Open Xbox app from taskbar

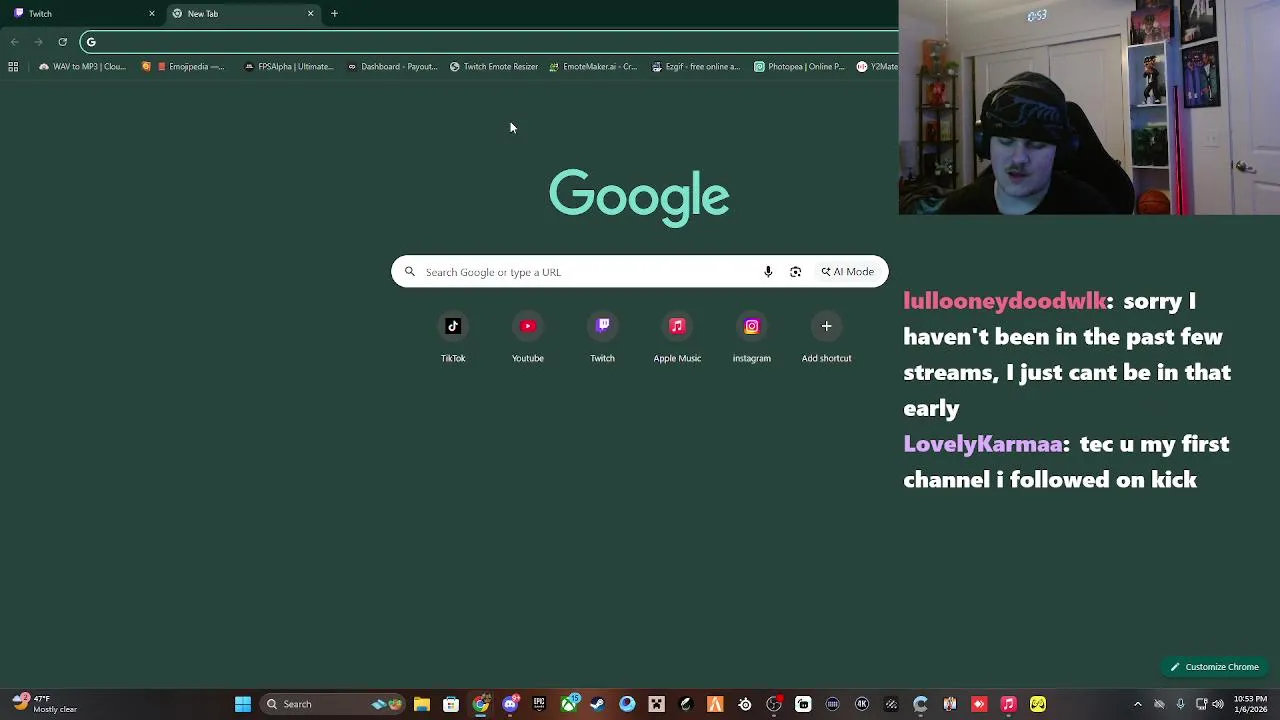569,704
